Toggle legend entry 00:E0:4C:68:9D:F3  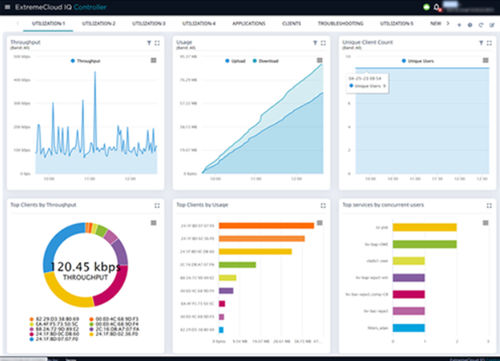(x=114, y=319)
